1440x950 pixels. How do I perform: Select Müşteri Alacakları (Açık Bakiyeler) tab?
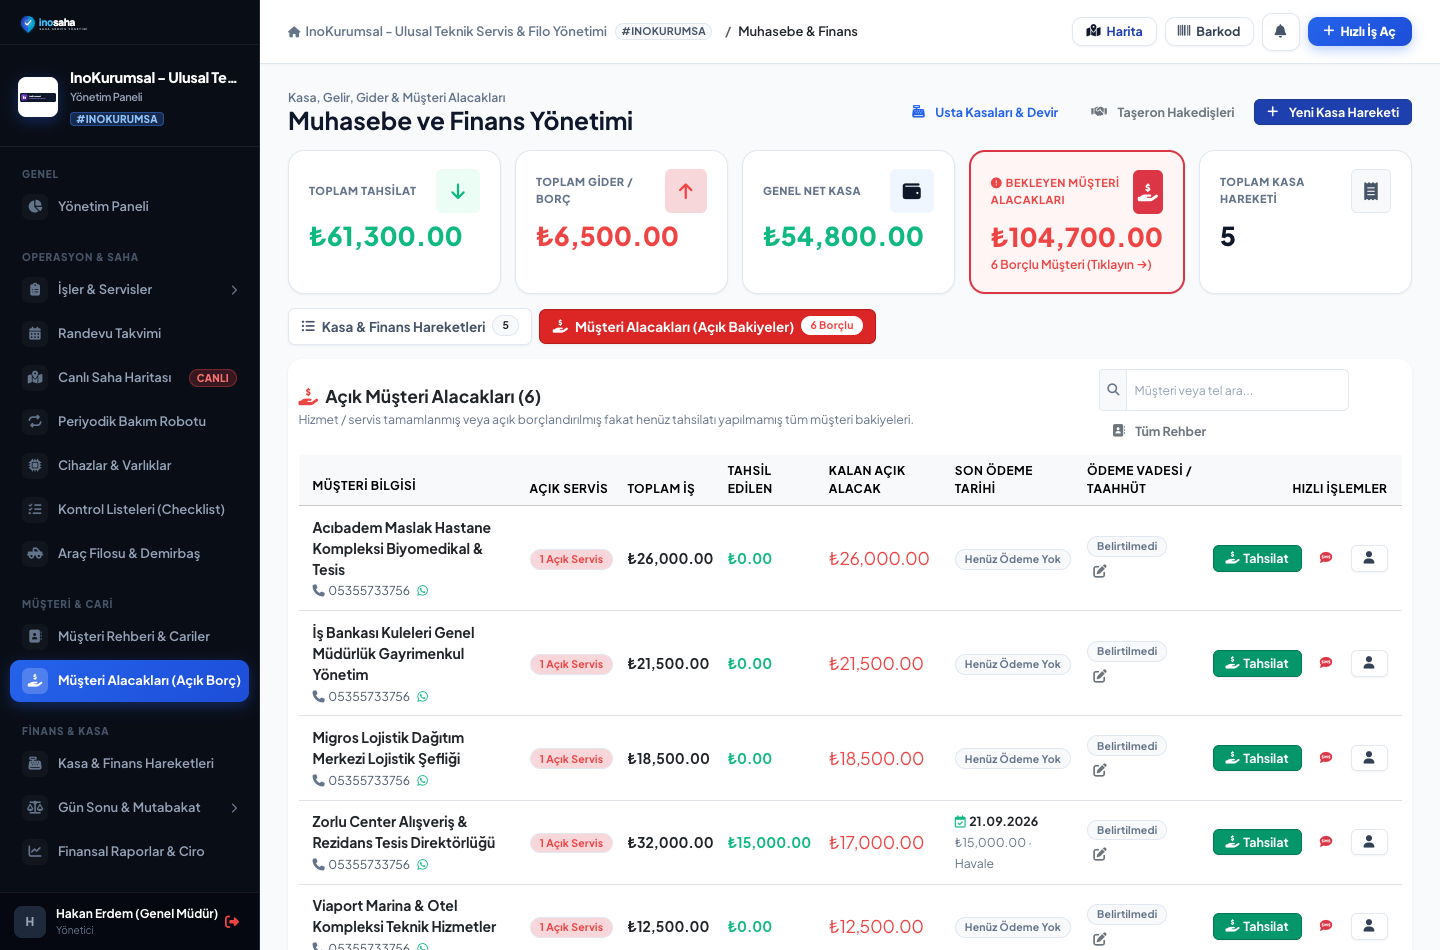click(x=707, y=327)
